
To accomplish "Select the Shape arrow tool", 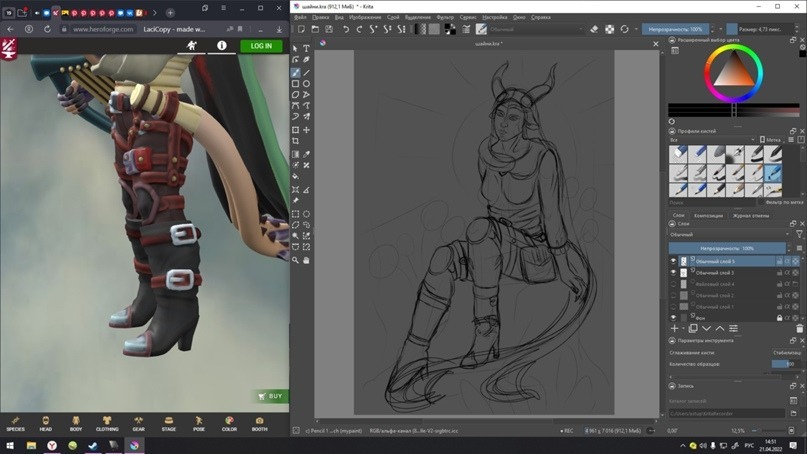I will [x=295, y=48].
